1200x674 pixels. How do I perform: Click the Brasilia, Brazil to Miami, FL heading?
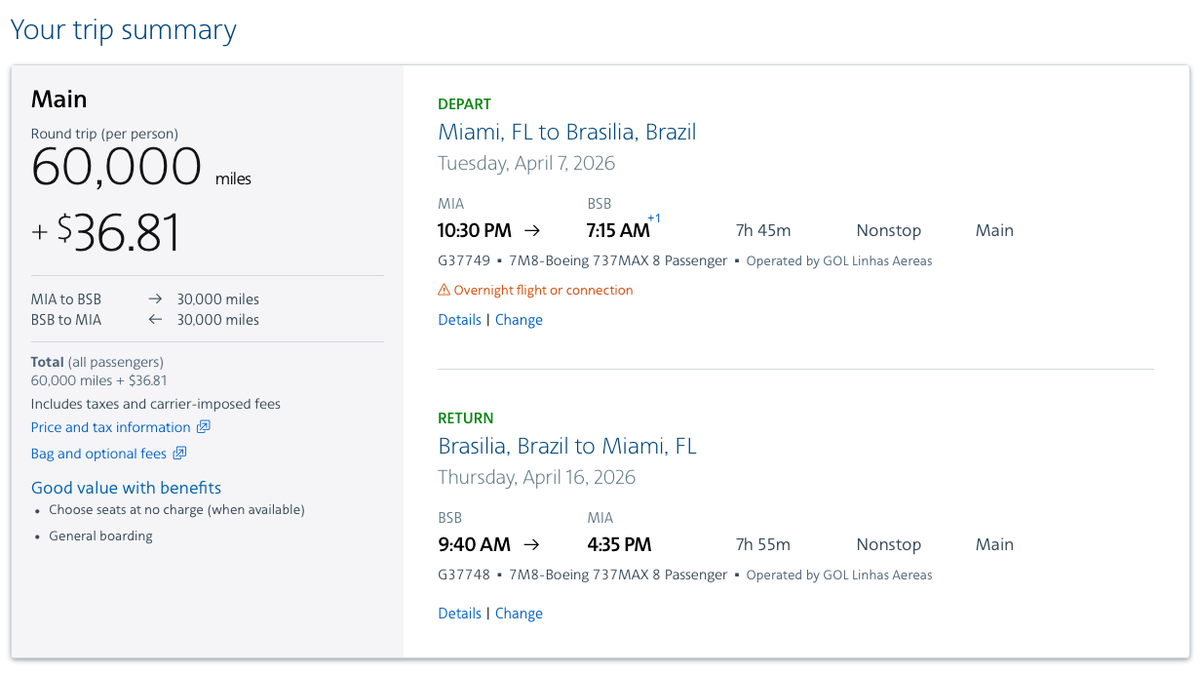tap(567, 446)
